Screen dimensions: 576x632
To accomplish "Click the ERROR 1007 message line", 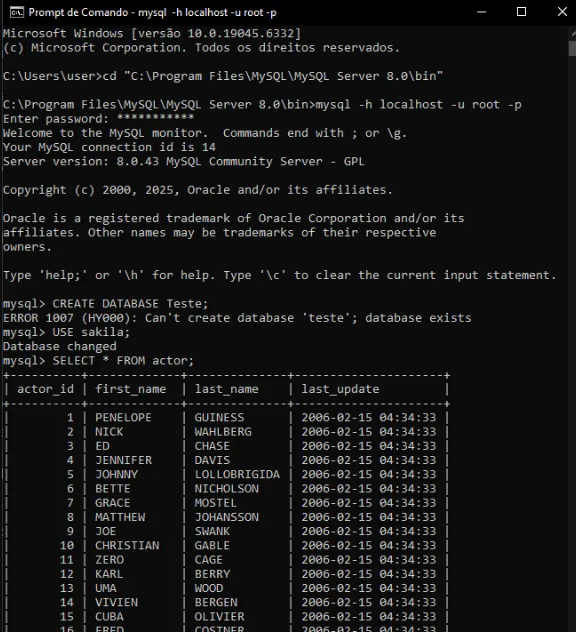I will 237,318.
